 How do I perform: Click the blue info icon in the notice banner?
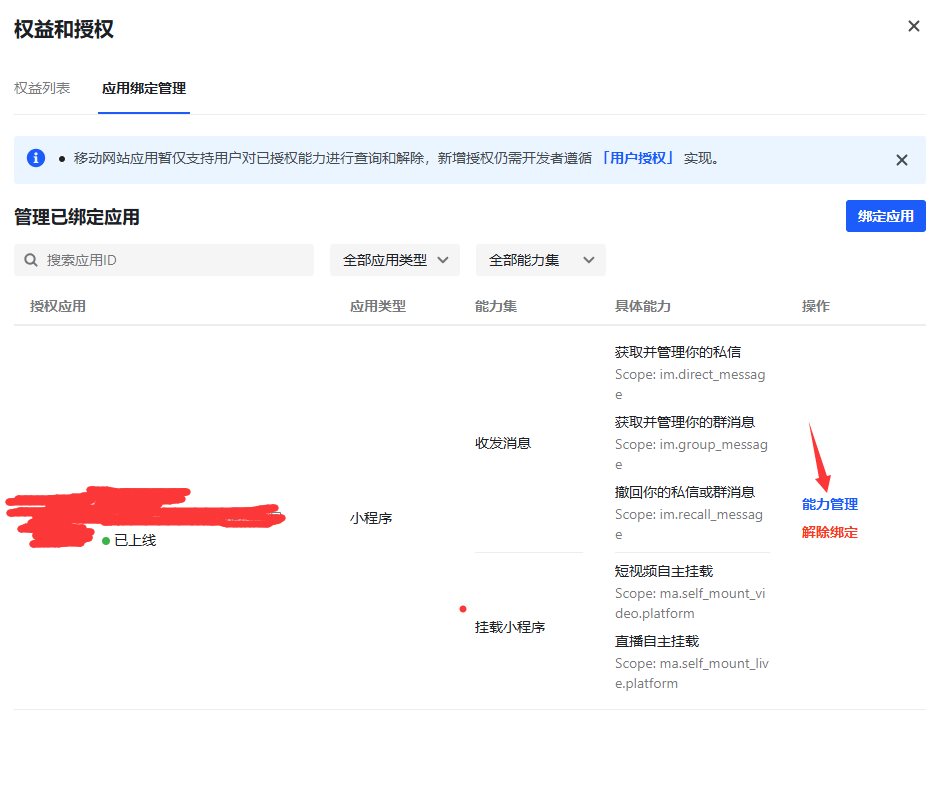[36, 158]
